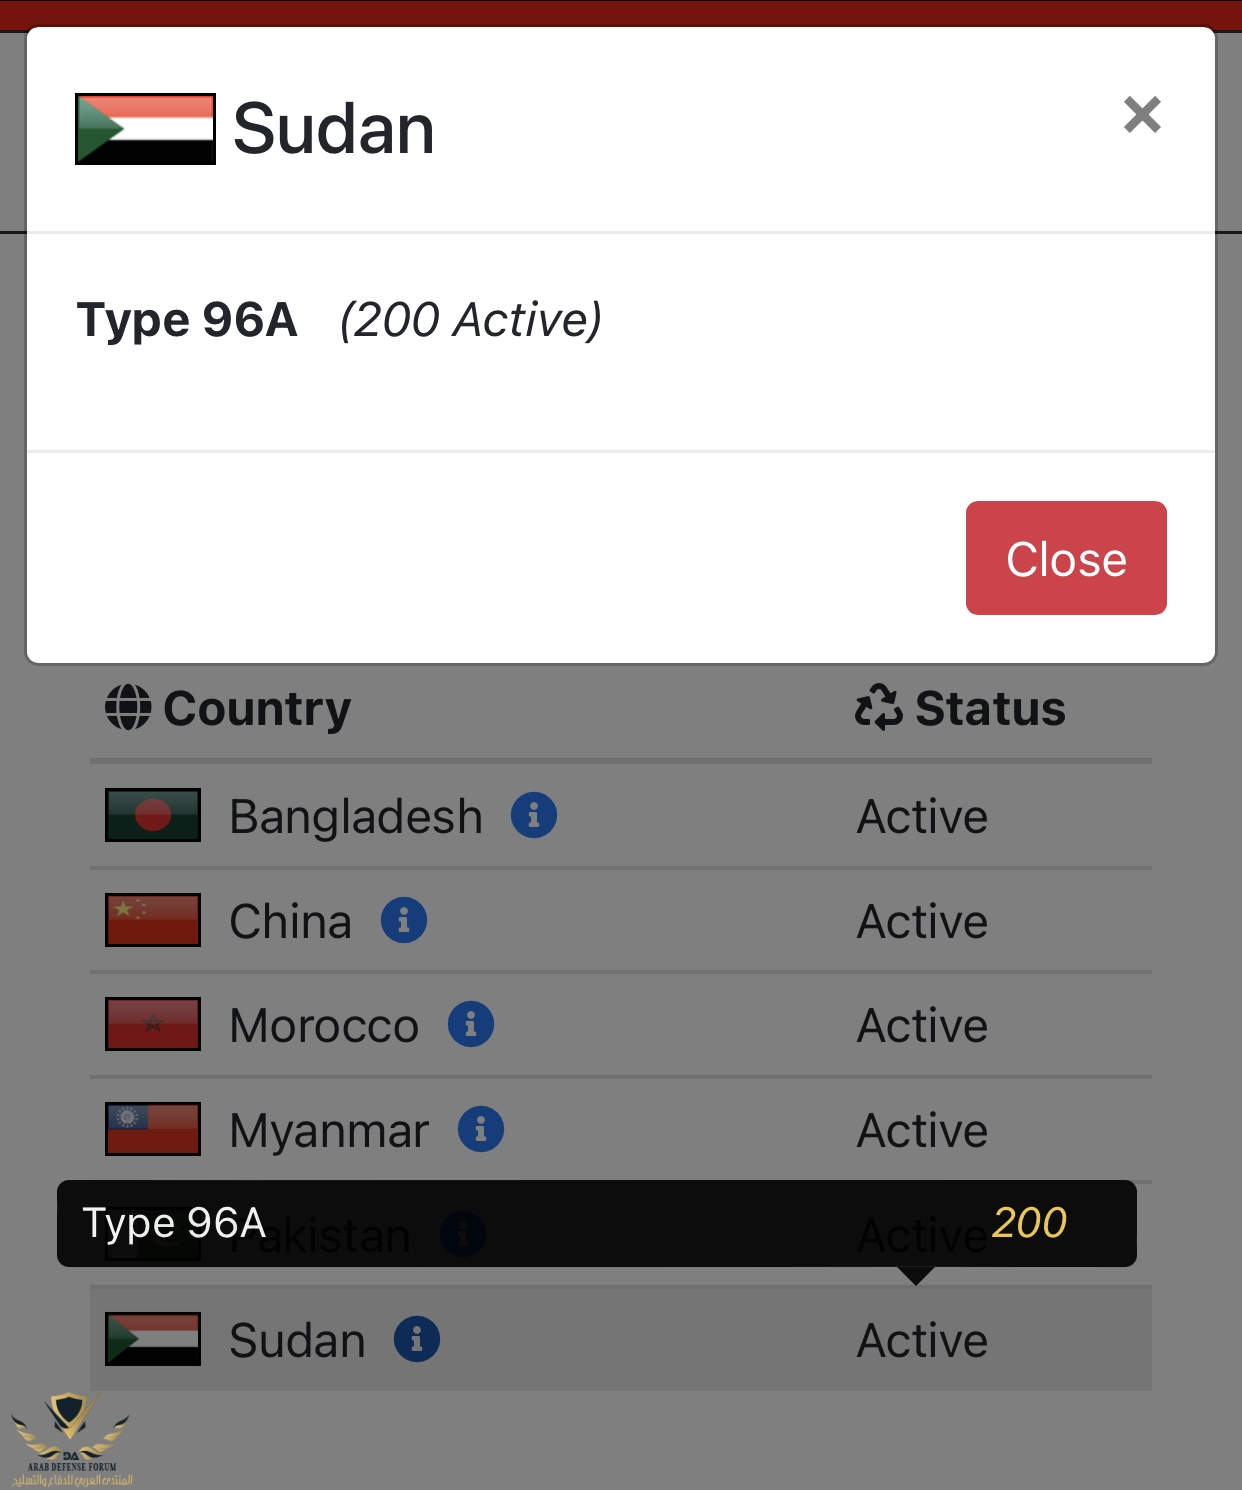Click the globe icon beside Country
1242x1490 pixels.
(128, 707)
